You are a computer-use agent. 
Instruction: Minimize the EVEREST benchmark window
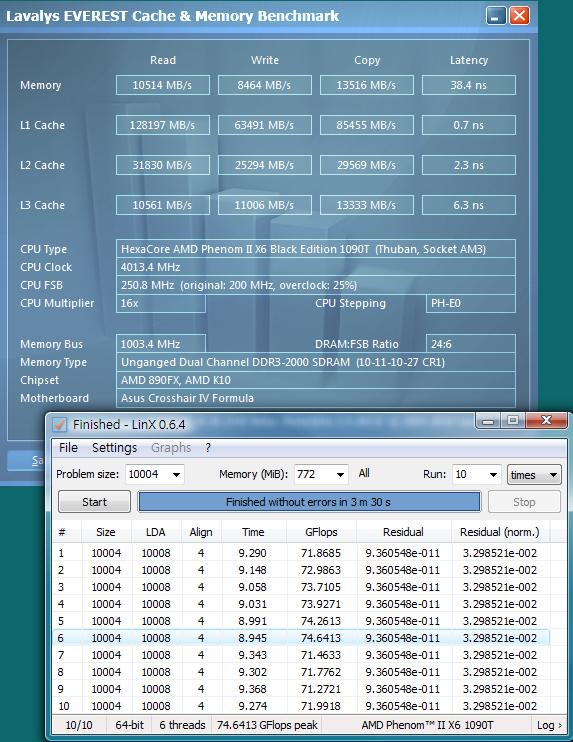coord(496,16)
